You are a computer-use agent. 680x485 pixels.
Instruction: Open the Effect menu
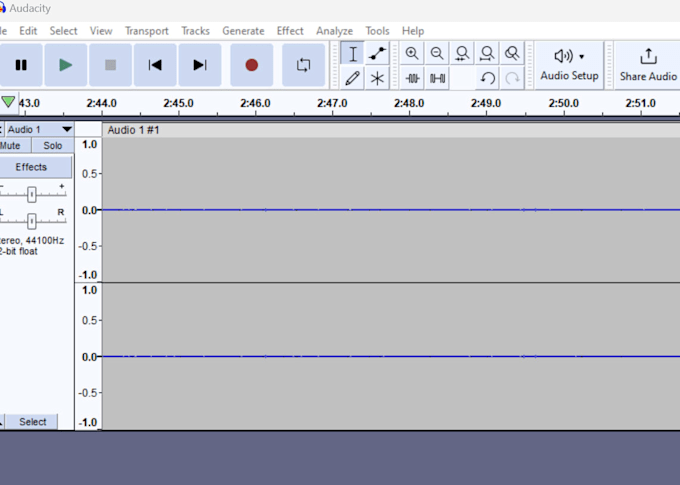(290, 31)
